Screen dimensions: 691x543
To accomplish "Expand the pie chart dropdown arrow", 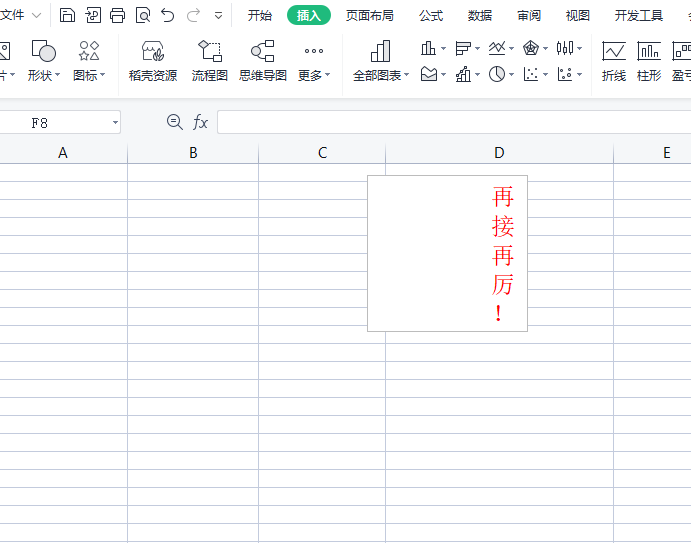I will click(512, 74).
